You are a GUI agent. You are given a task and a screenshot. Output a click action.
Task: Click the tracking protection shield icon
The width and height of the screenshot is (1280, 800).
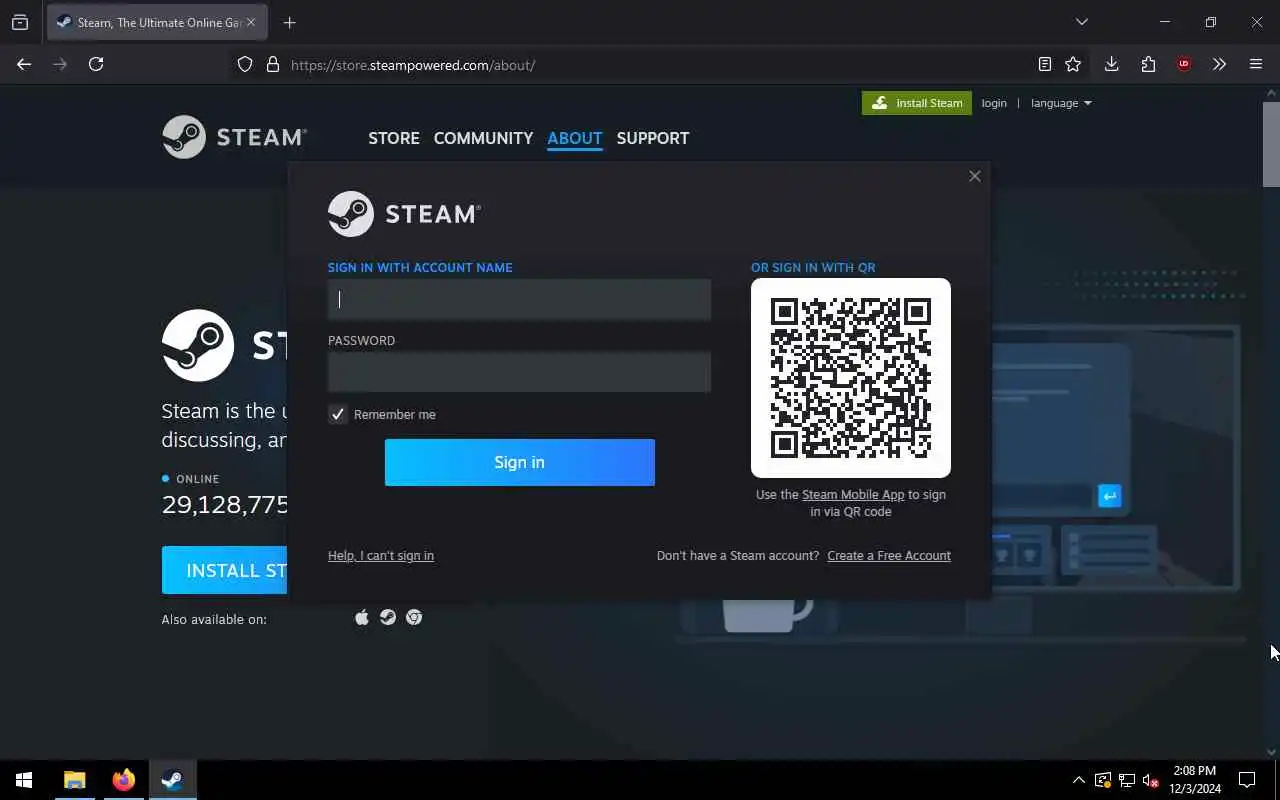[x=245, y=65]
